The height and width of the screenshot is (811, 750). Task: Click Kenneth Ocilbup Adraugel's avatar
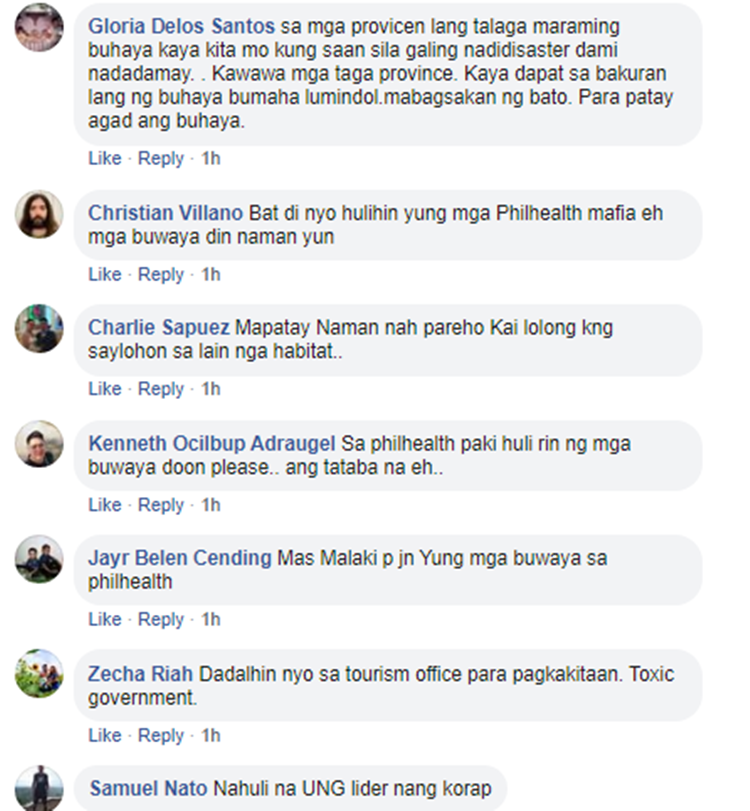(x=39, y=444)
